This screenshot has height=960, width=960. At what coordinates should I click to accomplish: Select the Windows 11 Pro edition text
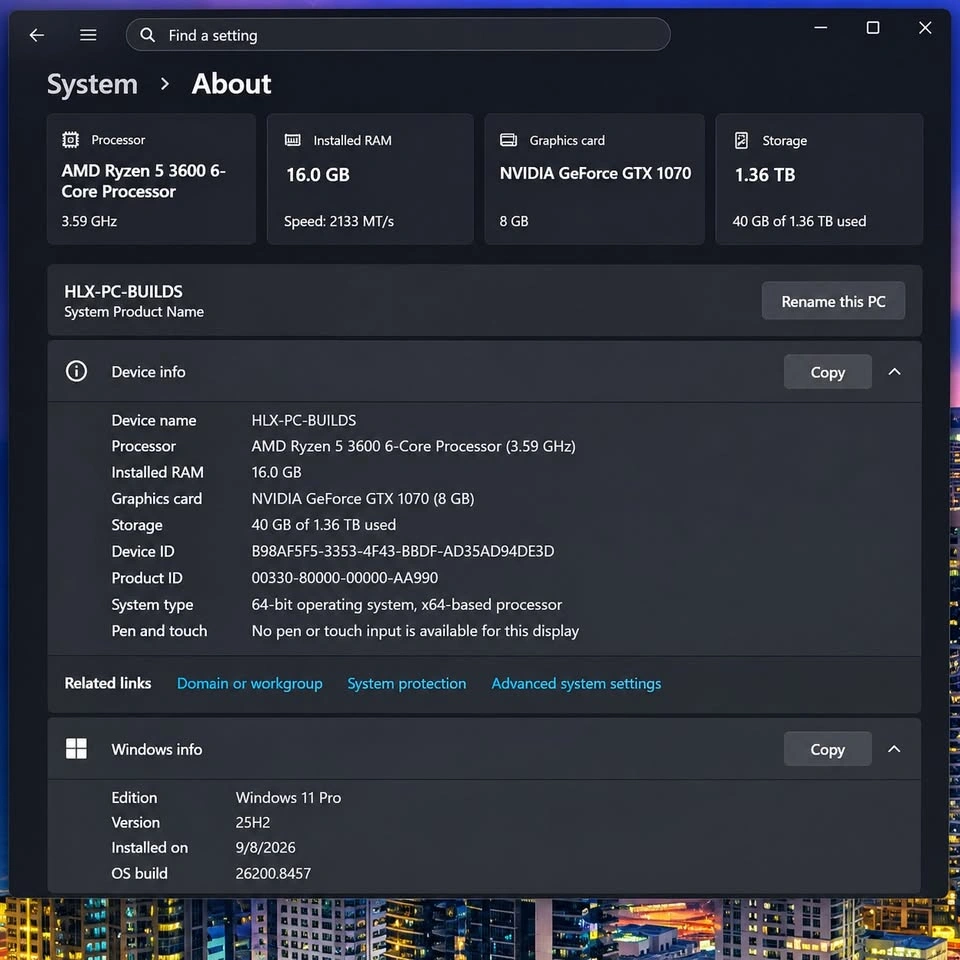(x=288, y=797)
